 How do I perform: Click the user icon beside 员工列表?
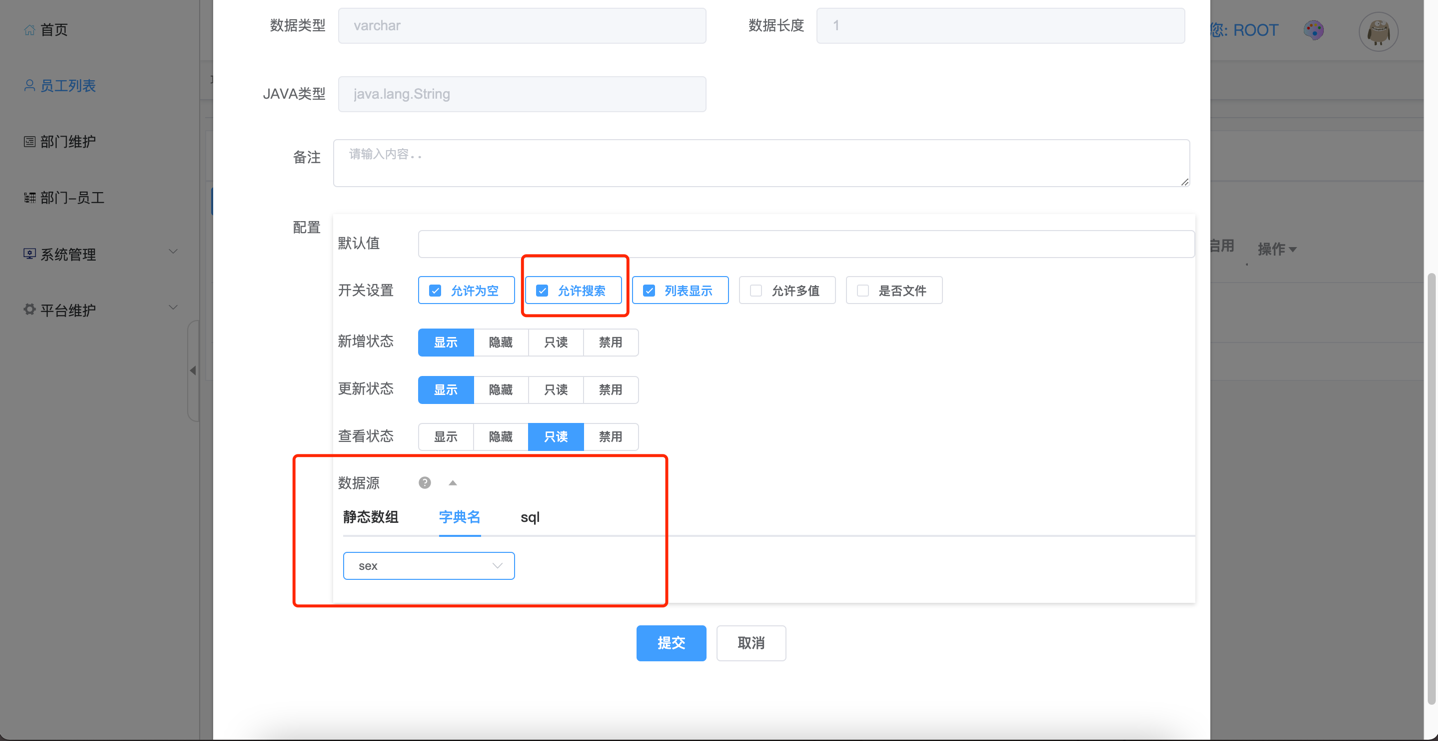[29, 86]
